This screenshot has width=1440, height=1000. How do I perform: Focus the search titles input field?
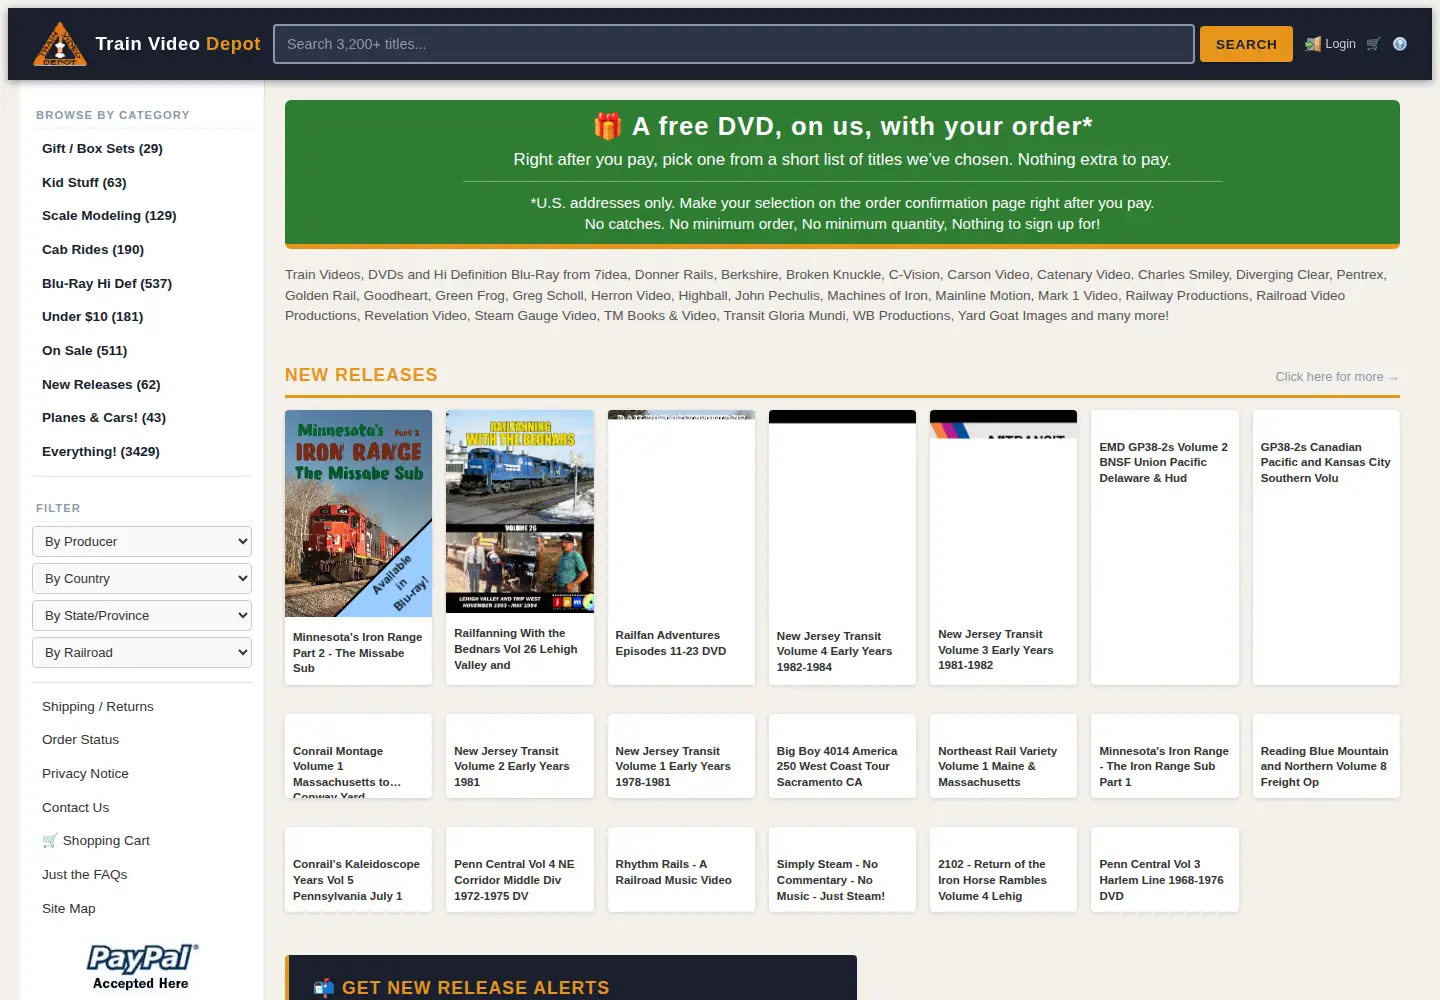click(x=734, y=44)
